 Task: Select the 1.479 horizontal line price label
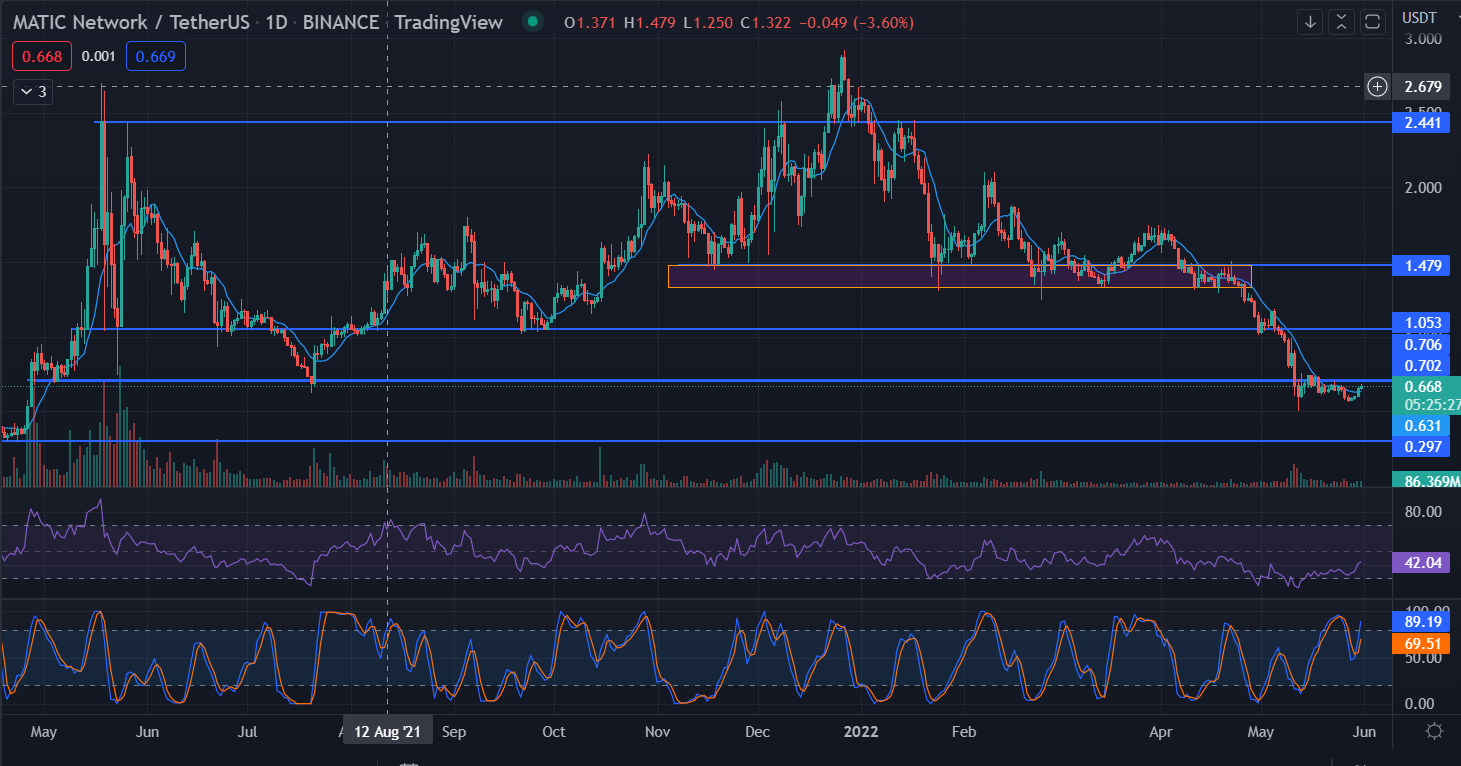point(1421,265)
